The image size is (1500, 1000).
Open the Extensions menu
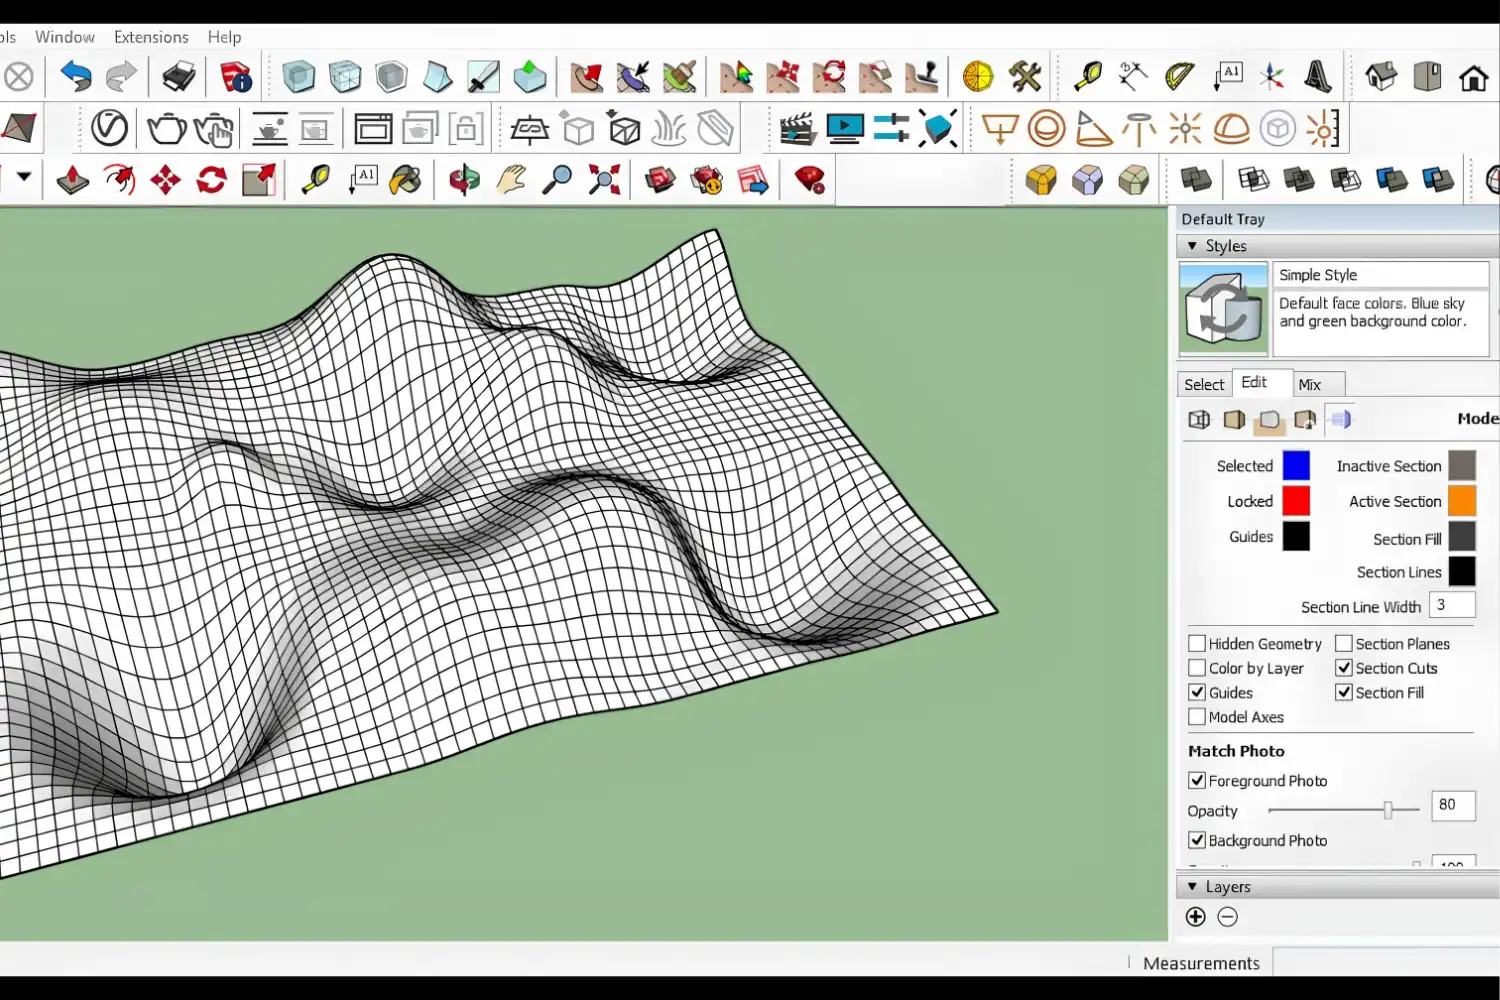[151, 37]
